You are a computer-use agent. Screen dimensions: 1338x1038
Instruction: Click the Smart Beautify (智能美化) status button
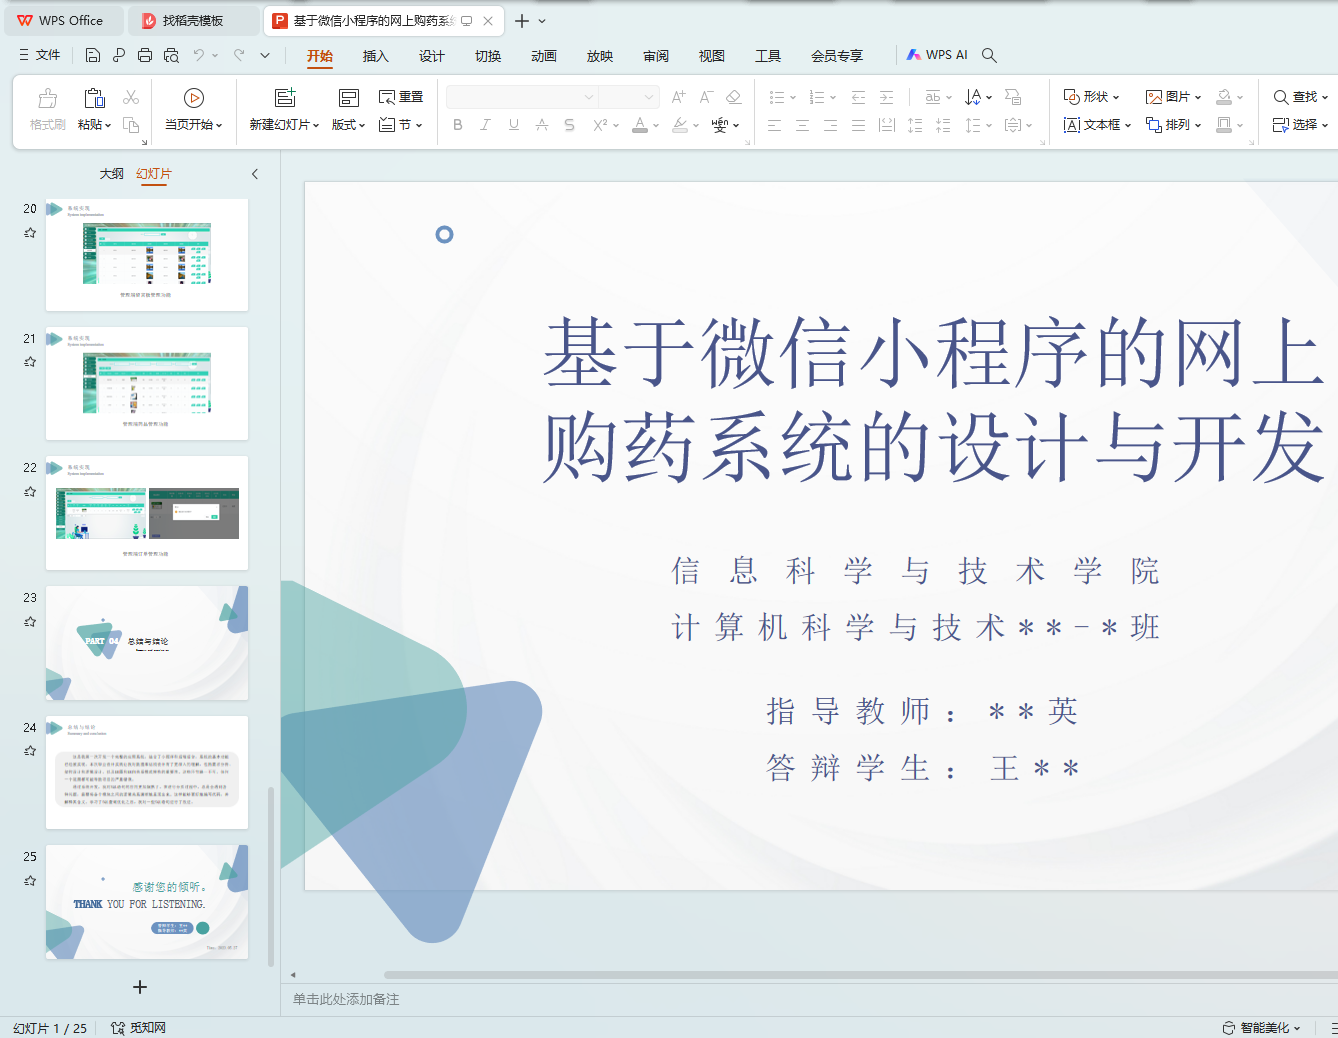point(1261,1028)
